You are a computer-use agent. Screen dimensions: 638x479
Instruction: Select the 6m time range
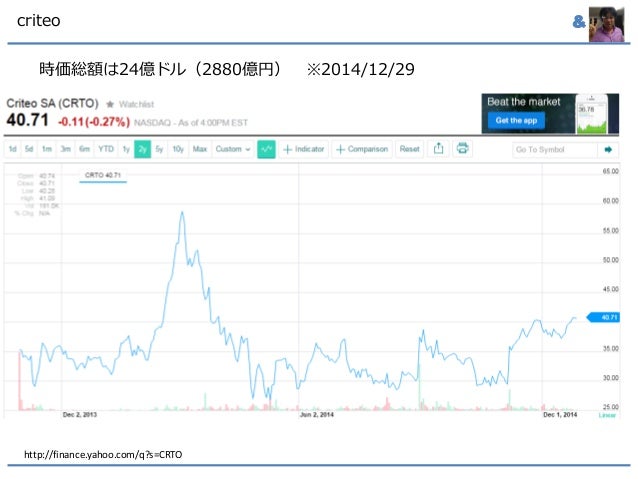click(x=84, y=149)
